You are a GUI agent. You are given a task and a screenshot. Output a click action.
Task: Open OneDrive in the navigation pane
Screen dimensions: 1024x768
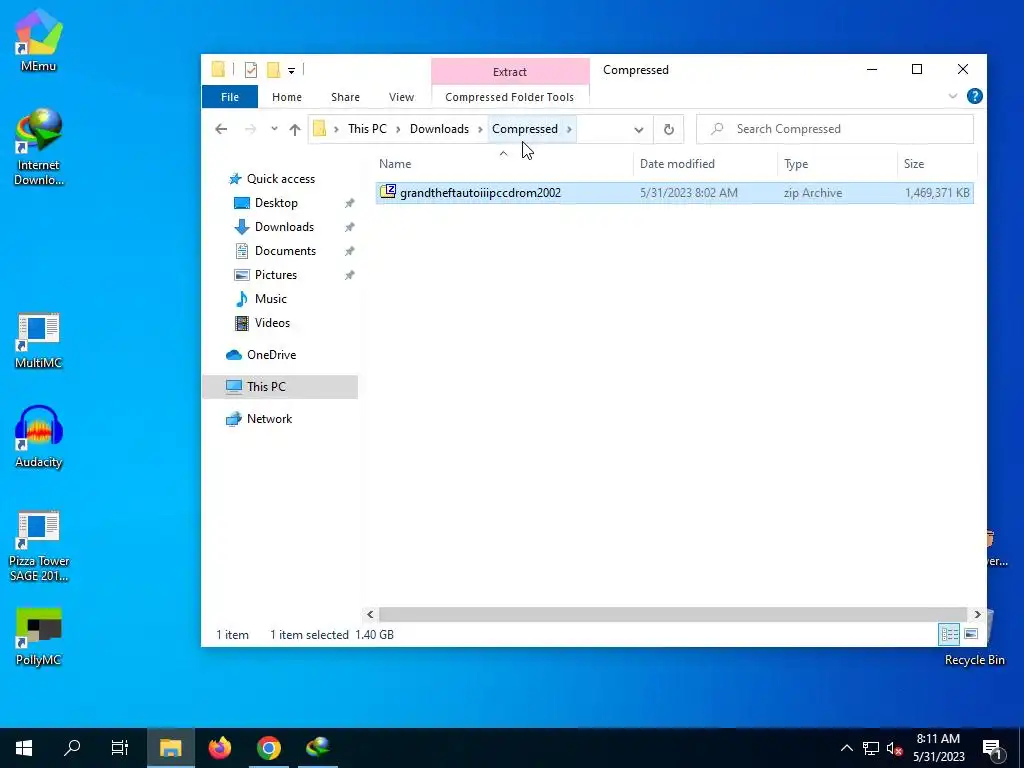coord(270,355)
